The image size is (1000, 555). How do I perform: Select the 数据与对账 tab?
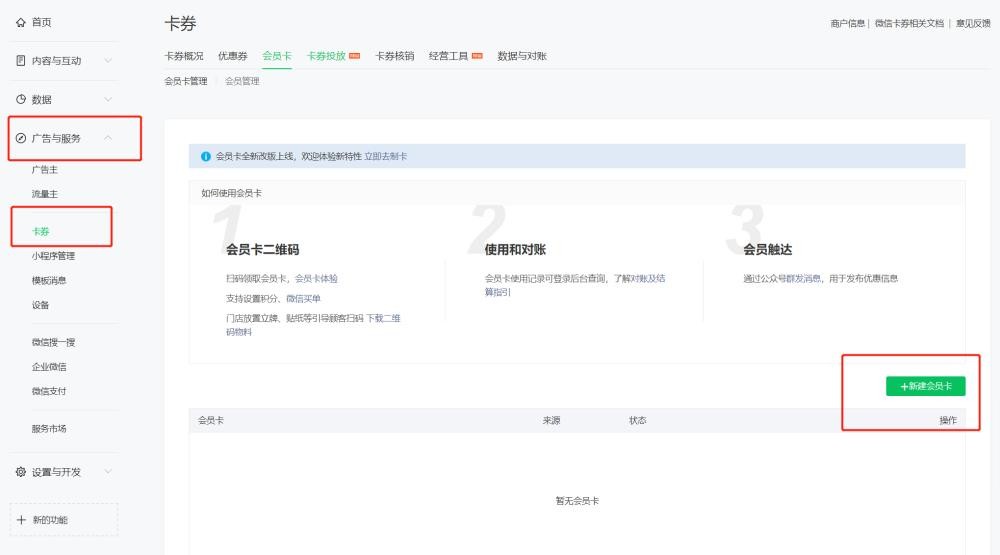(522, 56)
